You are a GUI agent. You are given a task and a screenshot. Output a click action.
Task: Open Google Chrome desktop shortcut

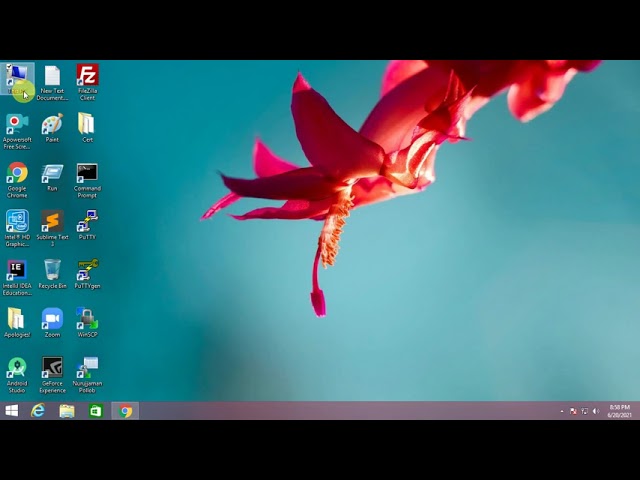[x=17, y=180]
